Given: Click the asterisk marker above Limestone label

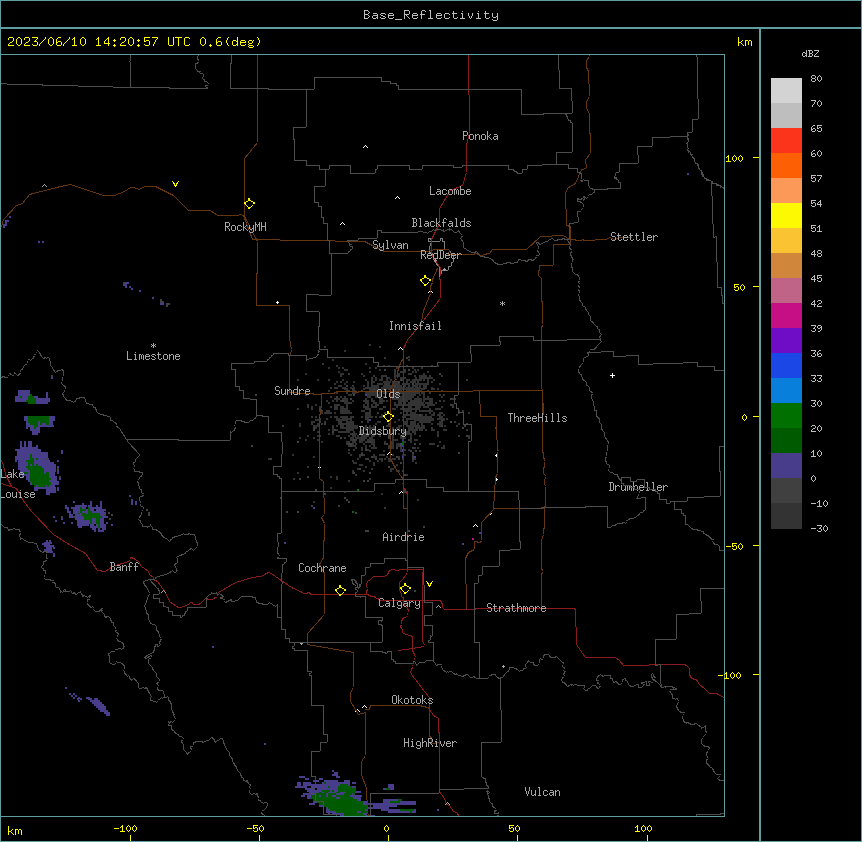Looking at the screenshot, I should pos(153,345).
